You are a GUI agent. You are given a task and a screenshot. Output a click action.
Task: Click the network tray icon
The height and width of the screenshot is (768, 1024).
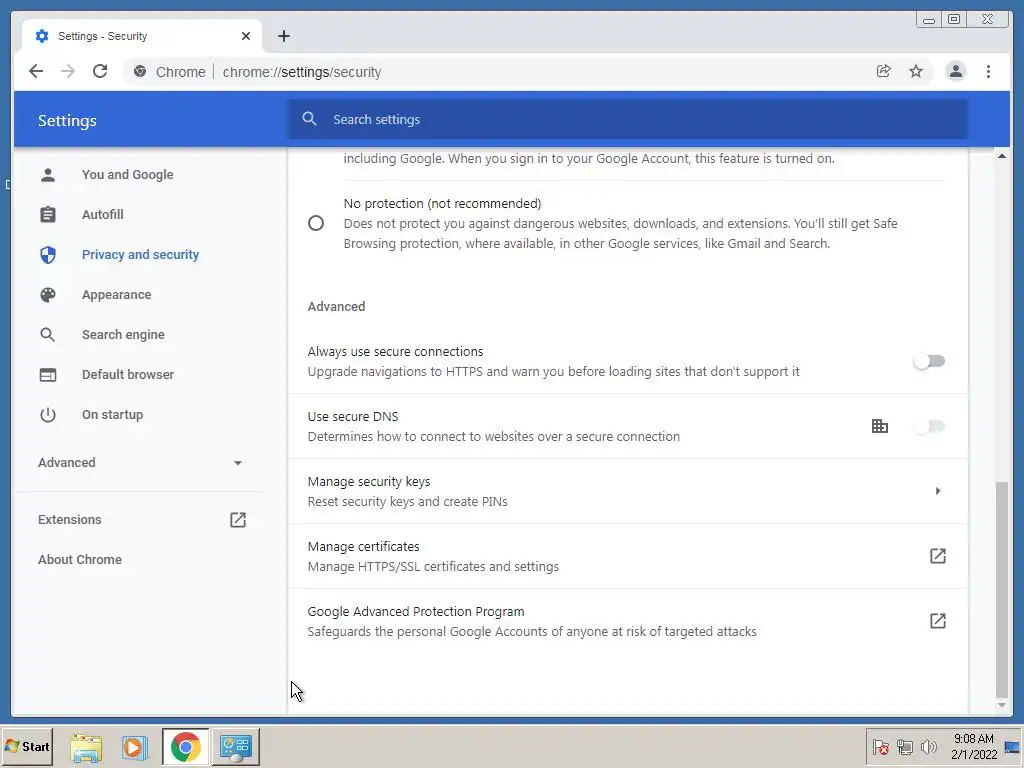904,747
